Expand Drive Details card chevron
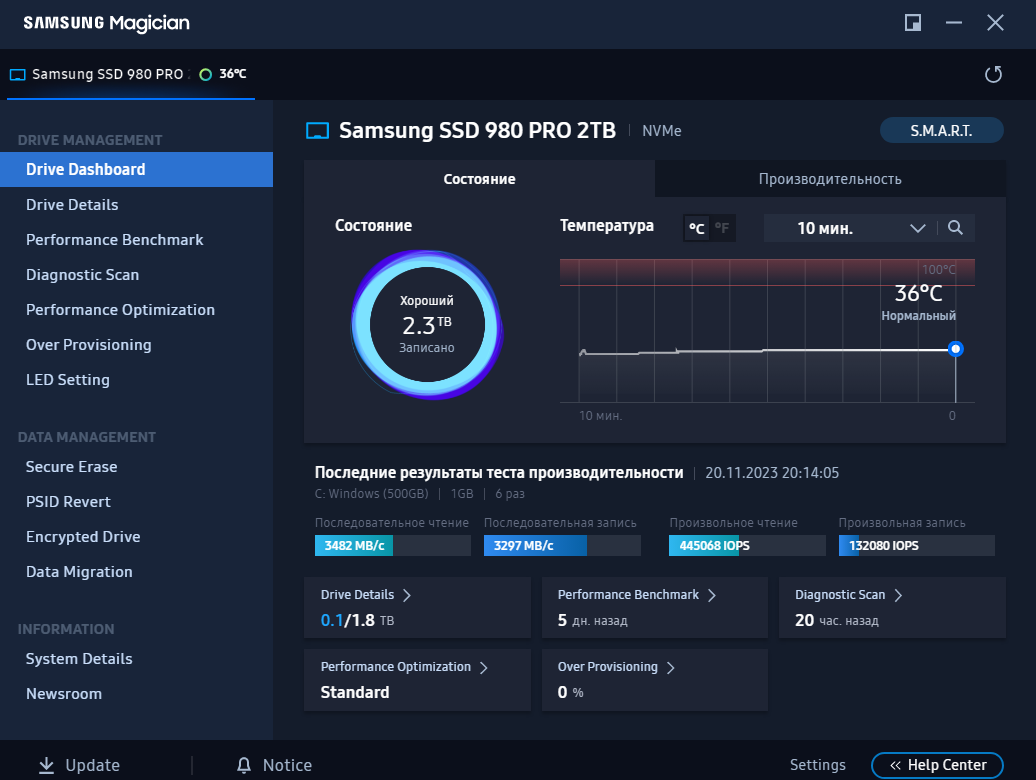This screenshot has height=780, width=1036. (407, 595)
